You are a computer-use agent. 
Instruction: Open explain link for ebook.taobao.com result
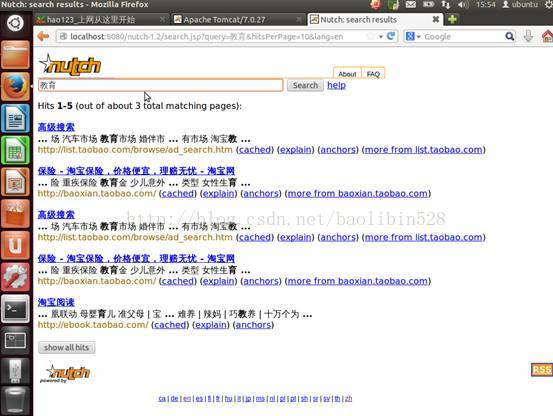pos(211,325)
